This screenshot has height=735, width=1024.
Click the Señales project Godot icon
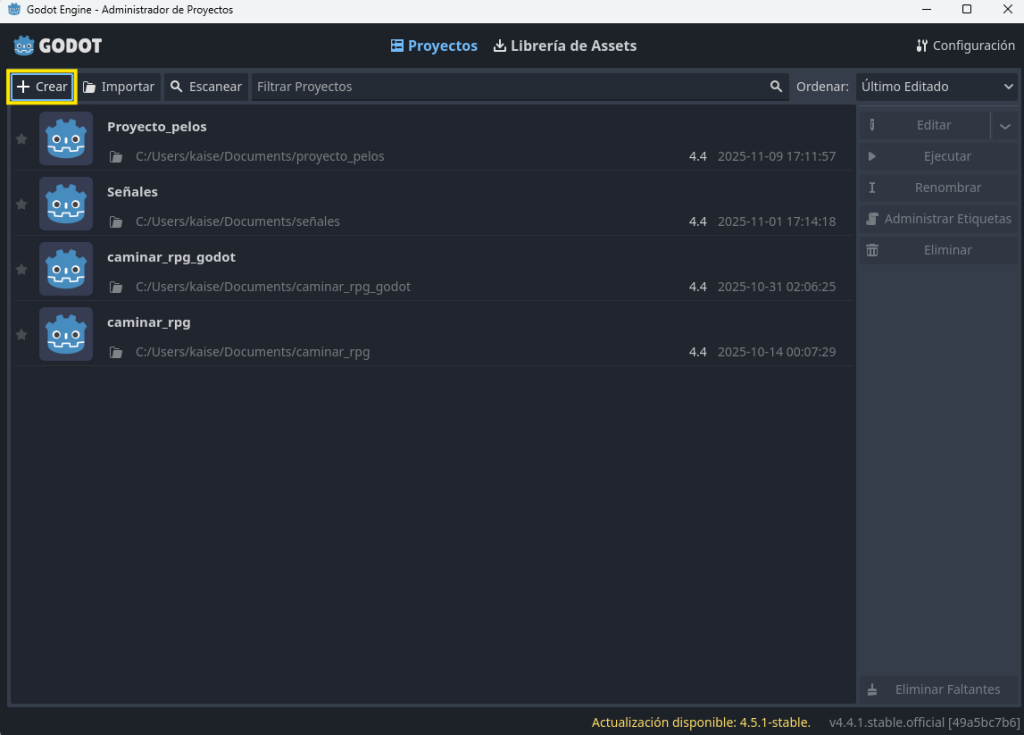coord(66,204)
